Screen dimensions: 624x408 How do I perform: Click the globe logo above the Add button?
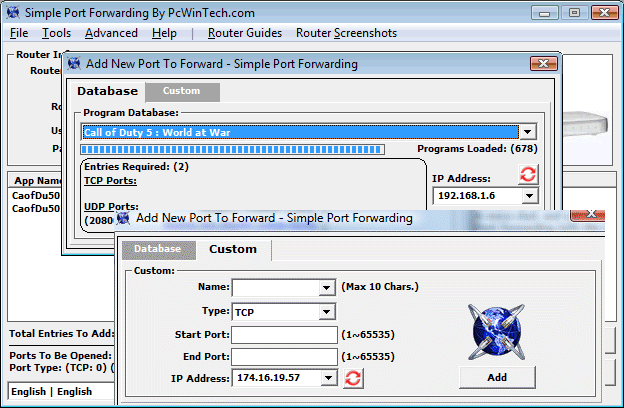tap(497, 332)
